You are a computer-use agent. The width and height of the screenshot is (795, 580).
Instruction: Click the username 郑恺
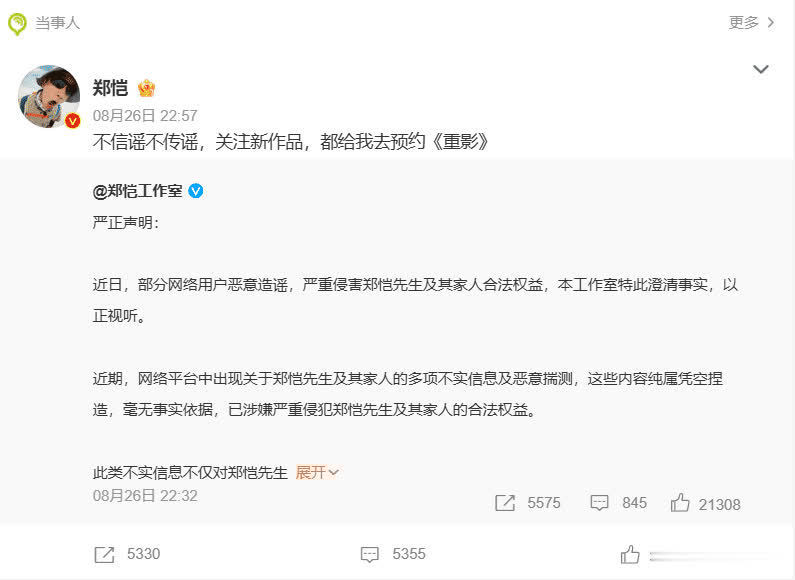click(110, 88)
